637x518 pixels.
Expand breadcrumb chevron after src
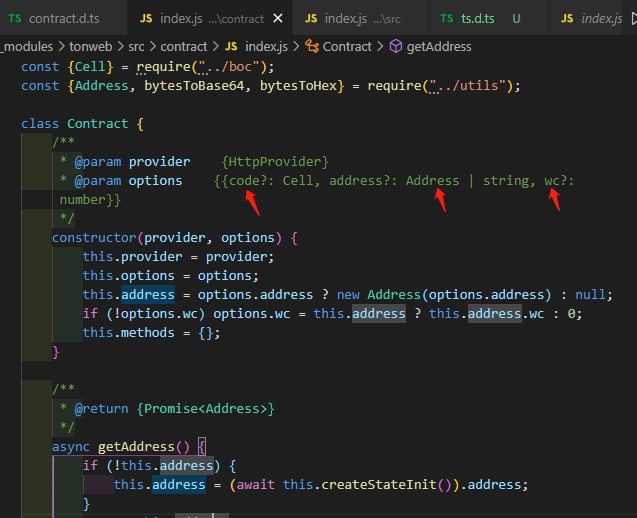152,47
